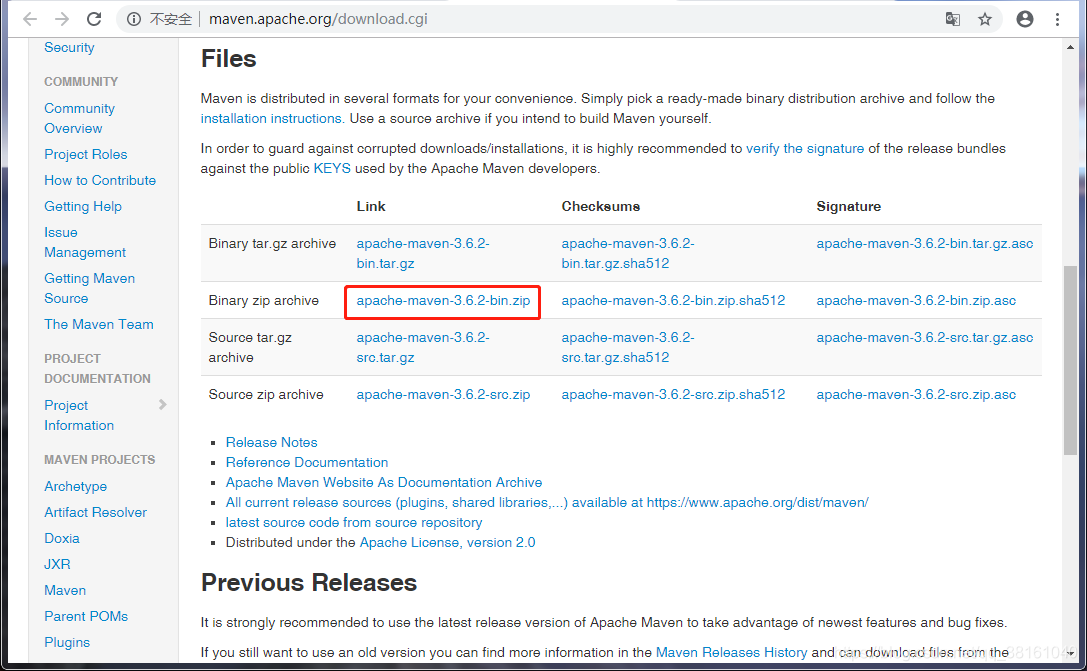This screenshot has height=671, width=1087.
Task: Open apache-maven-3.6.2-bin.zip.sha512 checksum
Action: click(x=673, y=301)
